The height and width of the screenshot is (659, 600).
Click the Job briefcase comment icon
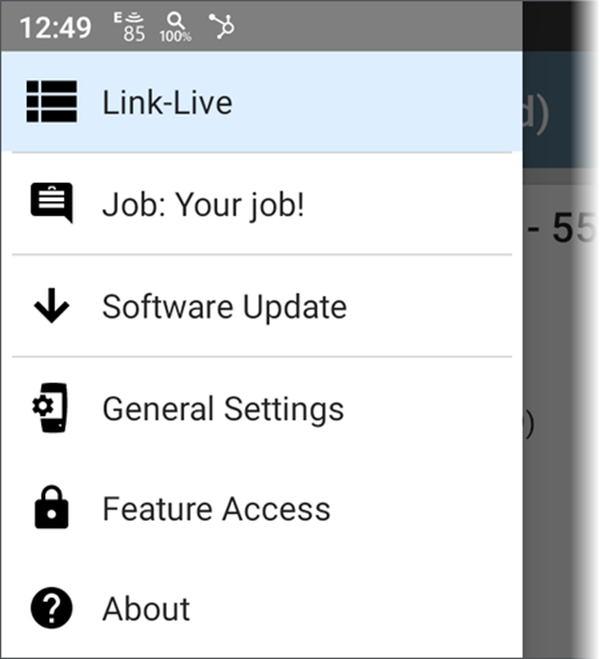(x=52, y=203)
